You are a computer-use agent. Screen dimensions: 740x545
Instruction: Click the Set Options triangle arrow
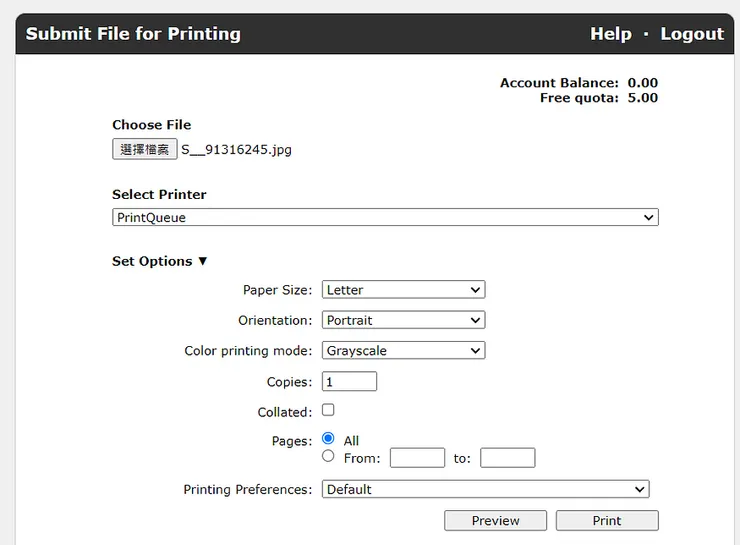point(202,261)
